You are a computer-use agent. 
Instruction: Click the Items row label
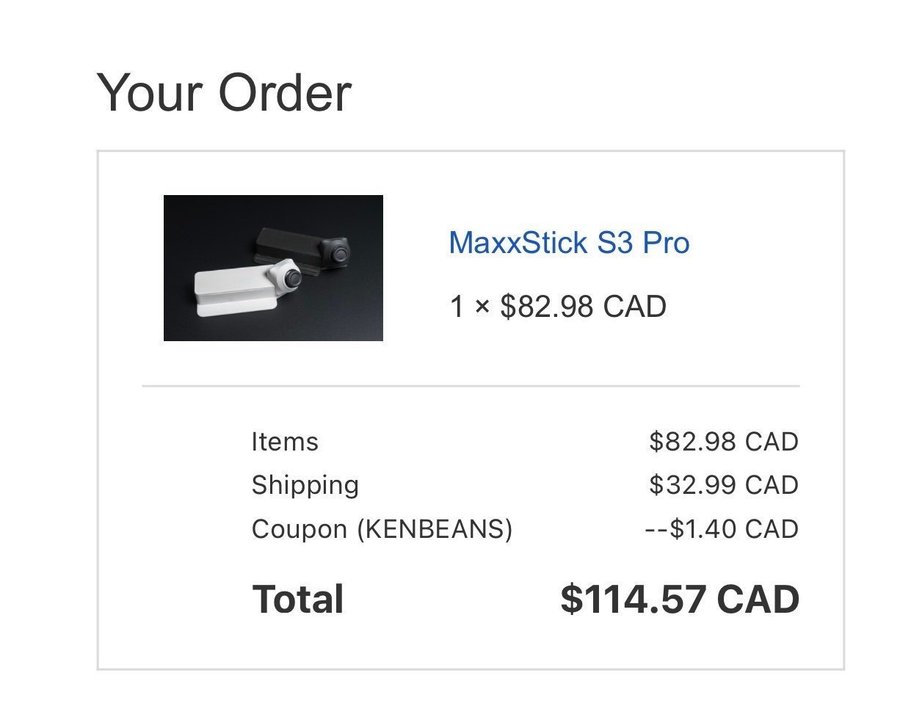[x=285, y=442]
